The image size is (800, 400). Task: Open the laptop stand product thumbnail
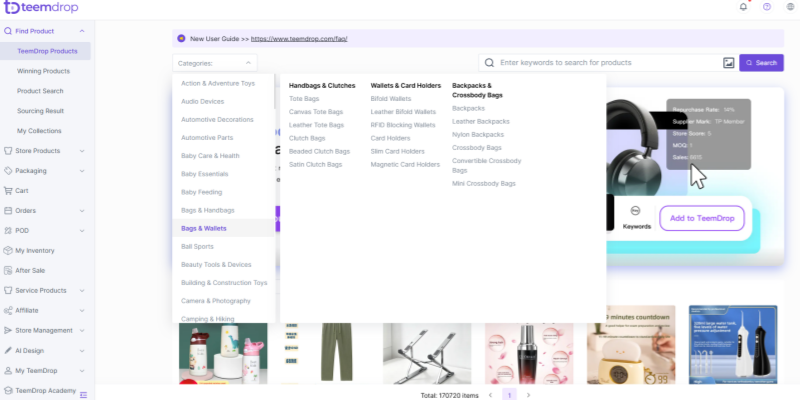[427, 352]
